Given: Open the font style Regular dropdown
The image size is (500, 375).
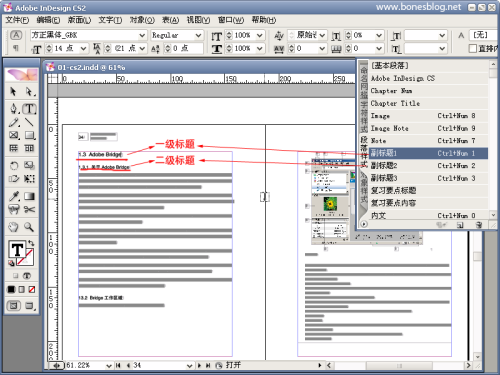Looking at the screenshot, I should (x=198, y=35).
